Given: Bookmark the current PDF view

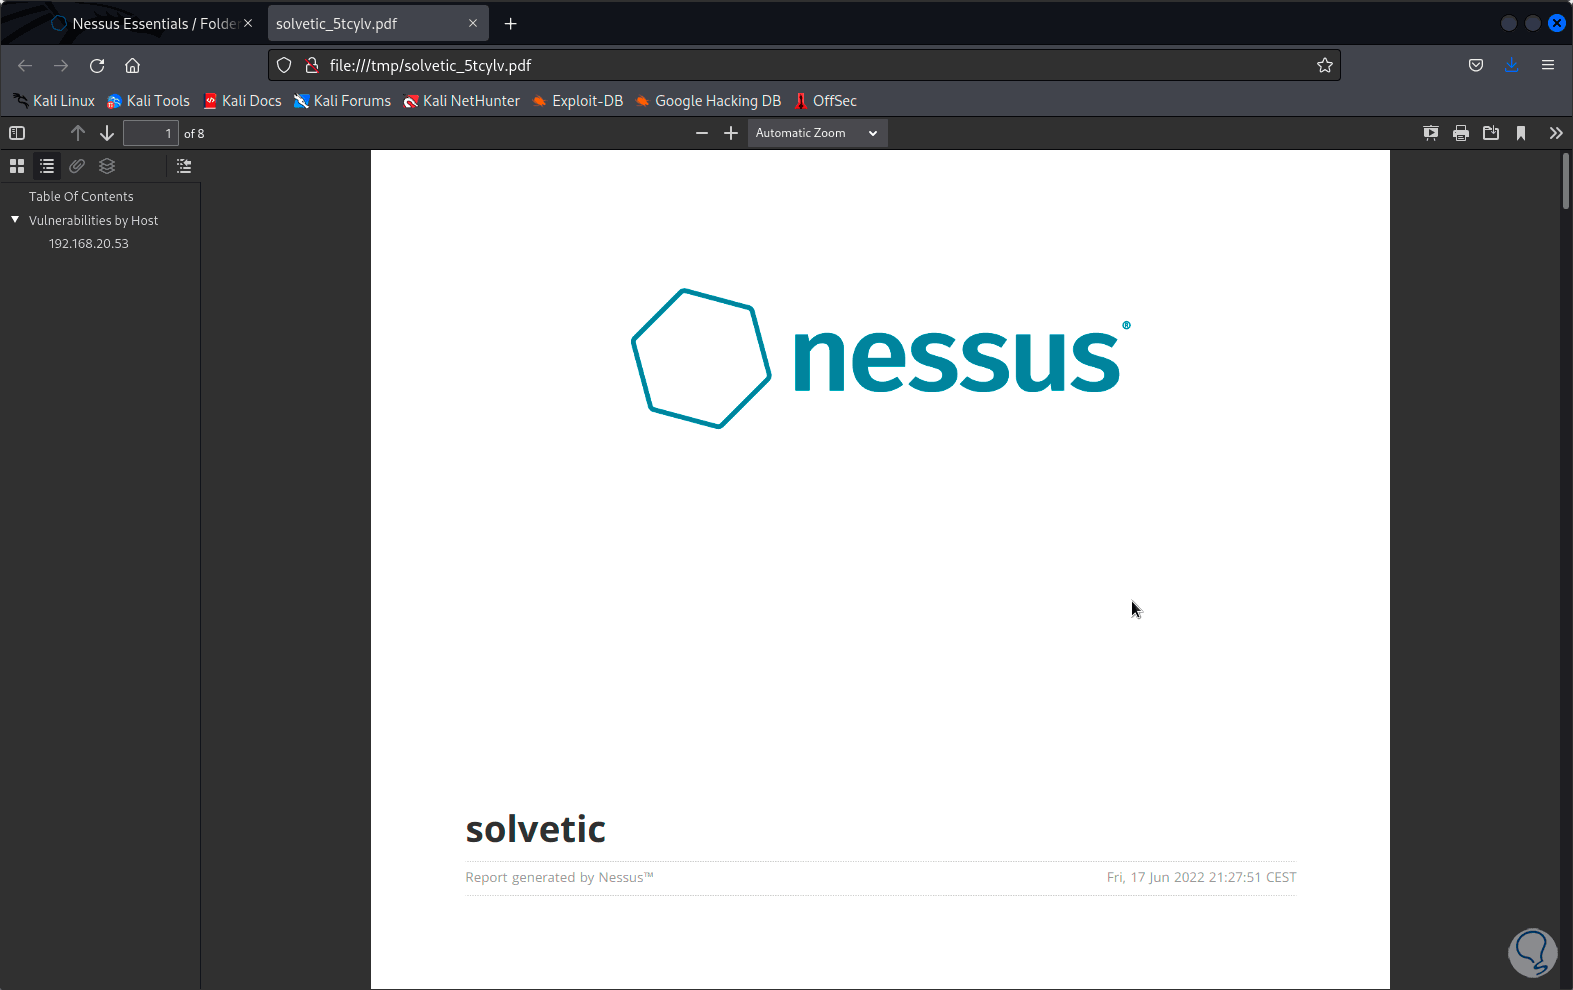Looking at the screenshot, I should (1521, 133).
